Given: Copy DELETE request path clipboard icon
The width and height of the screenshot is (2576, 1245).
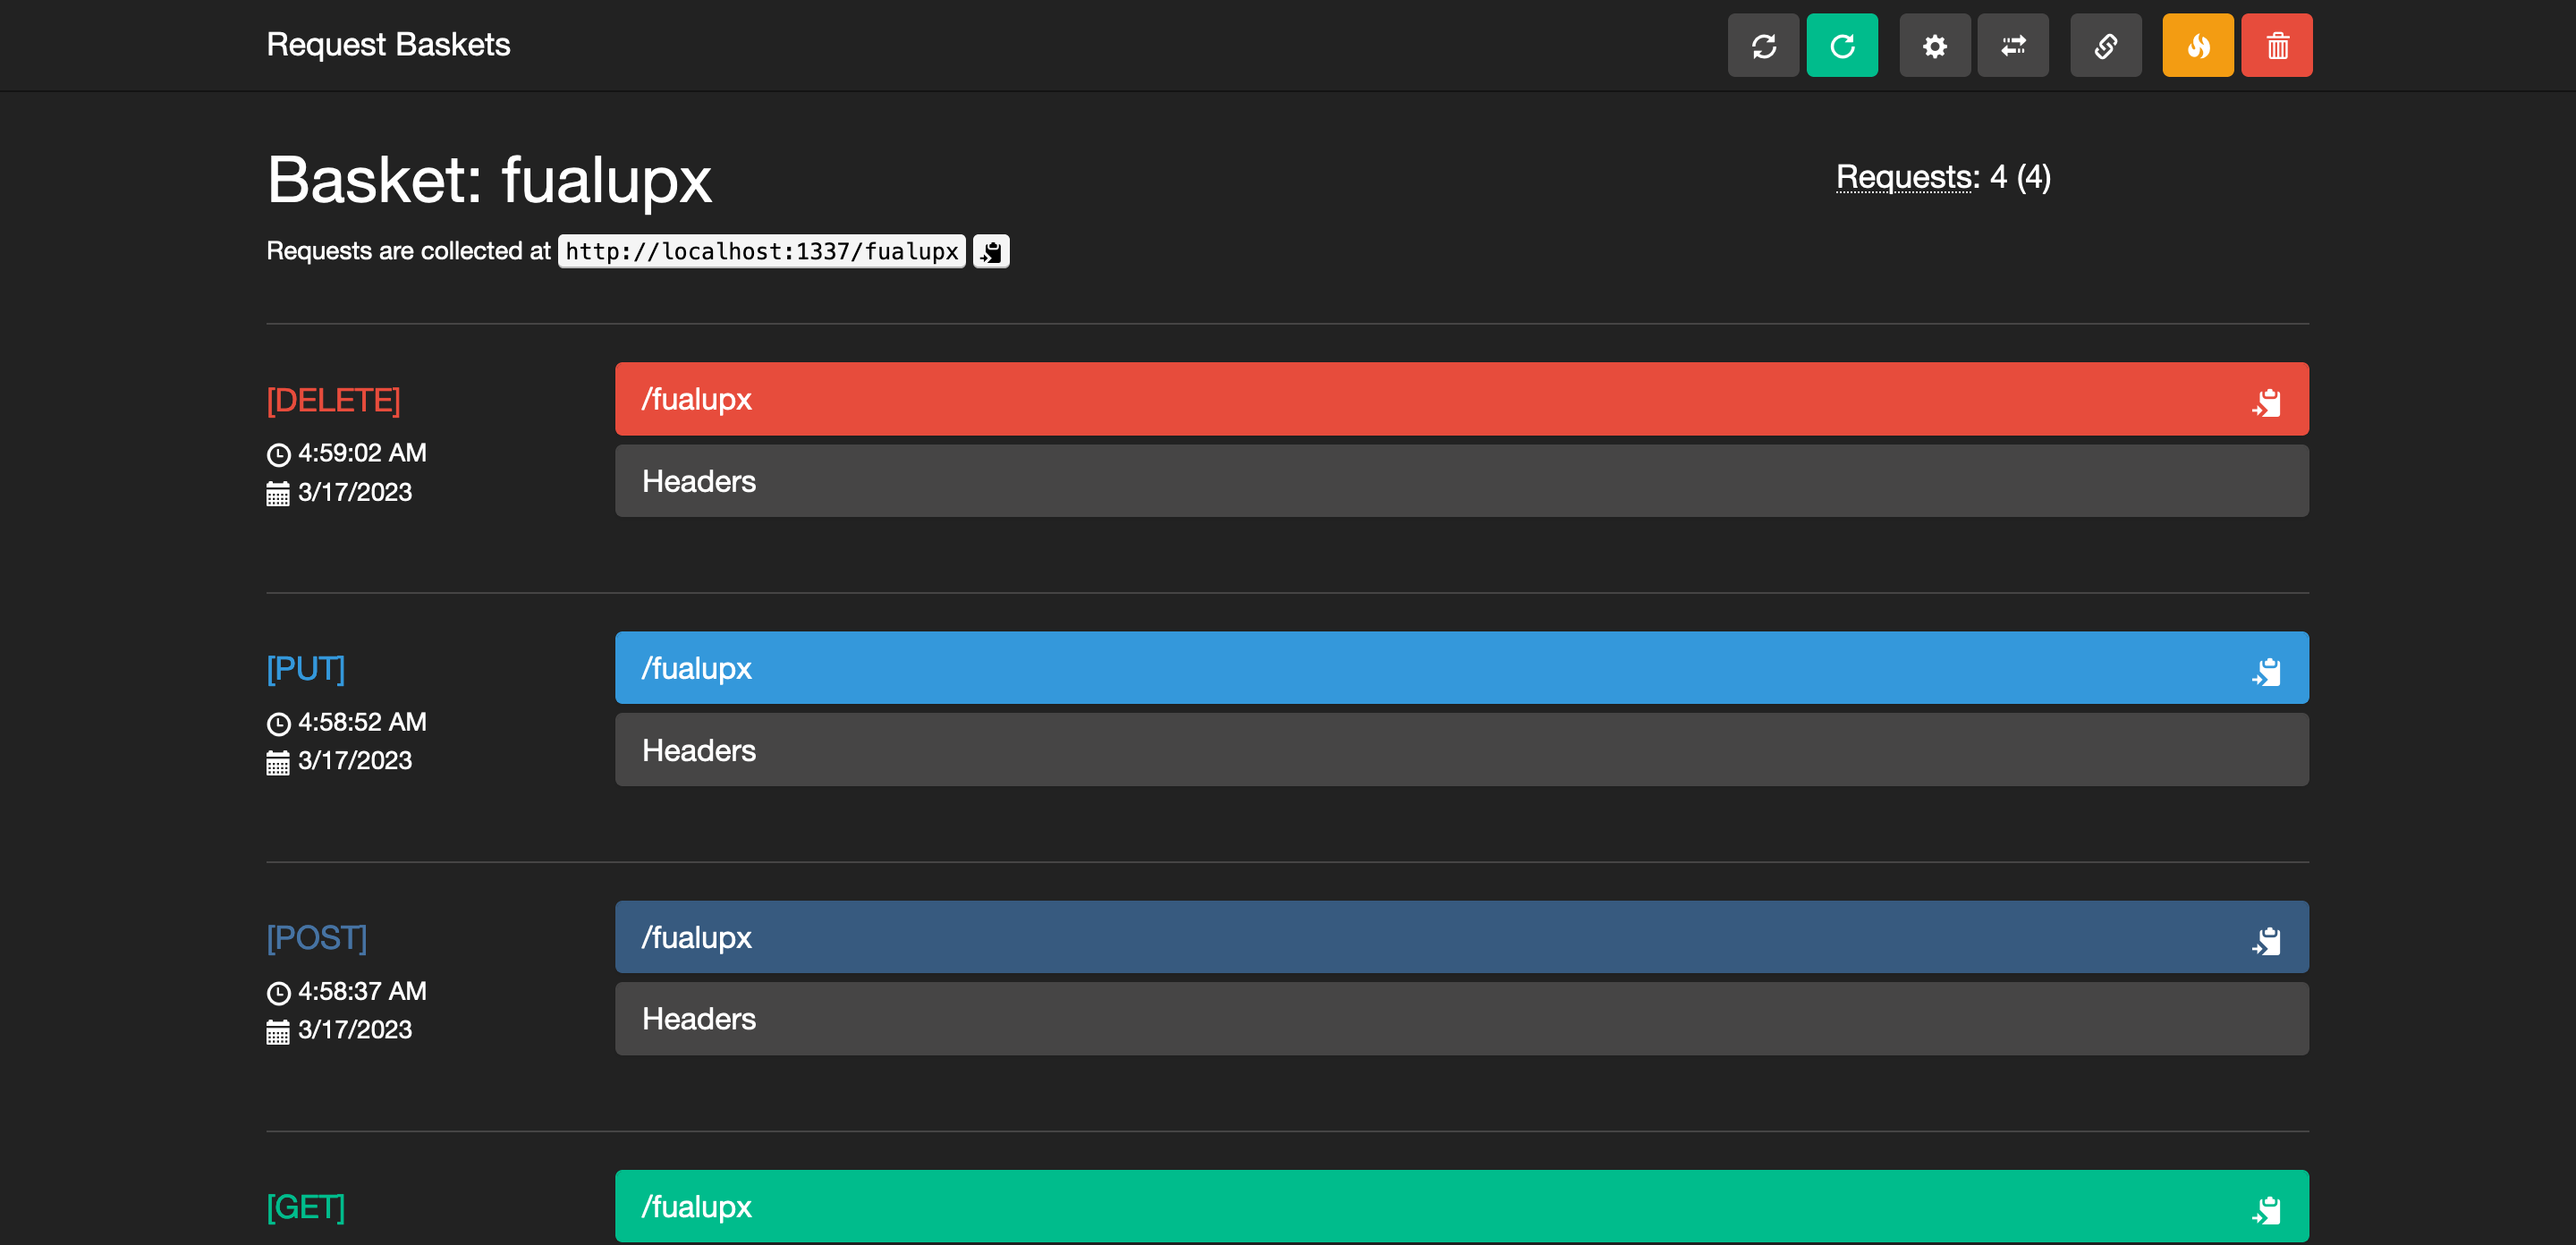Looking at the screenshot, I should coord(2266,402).
